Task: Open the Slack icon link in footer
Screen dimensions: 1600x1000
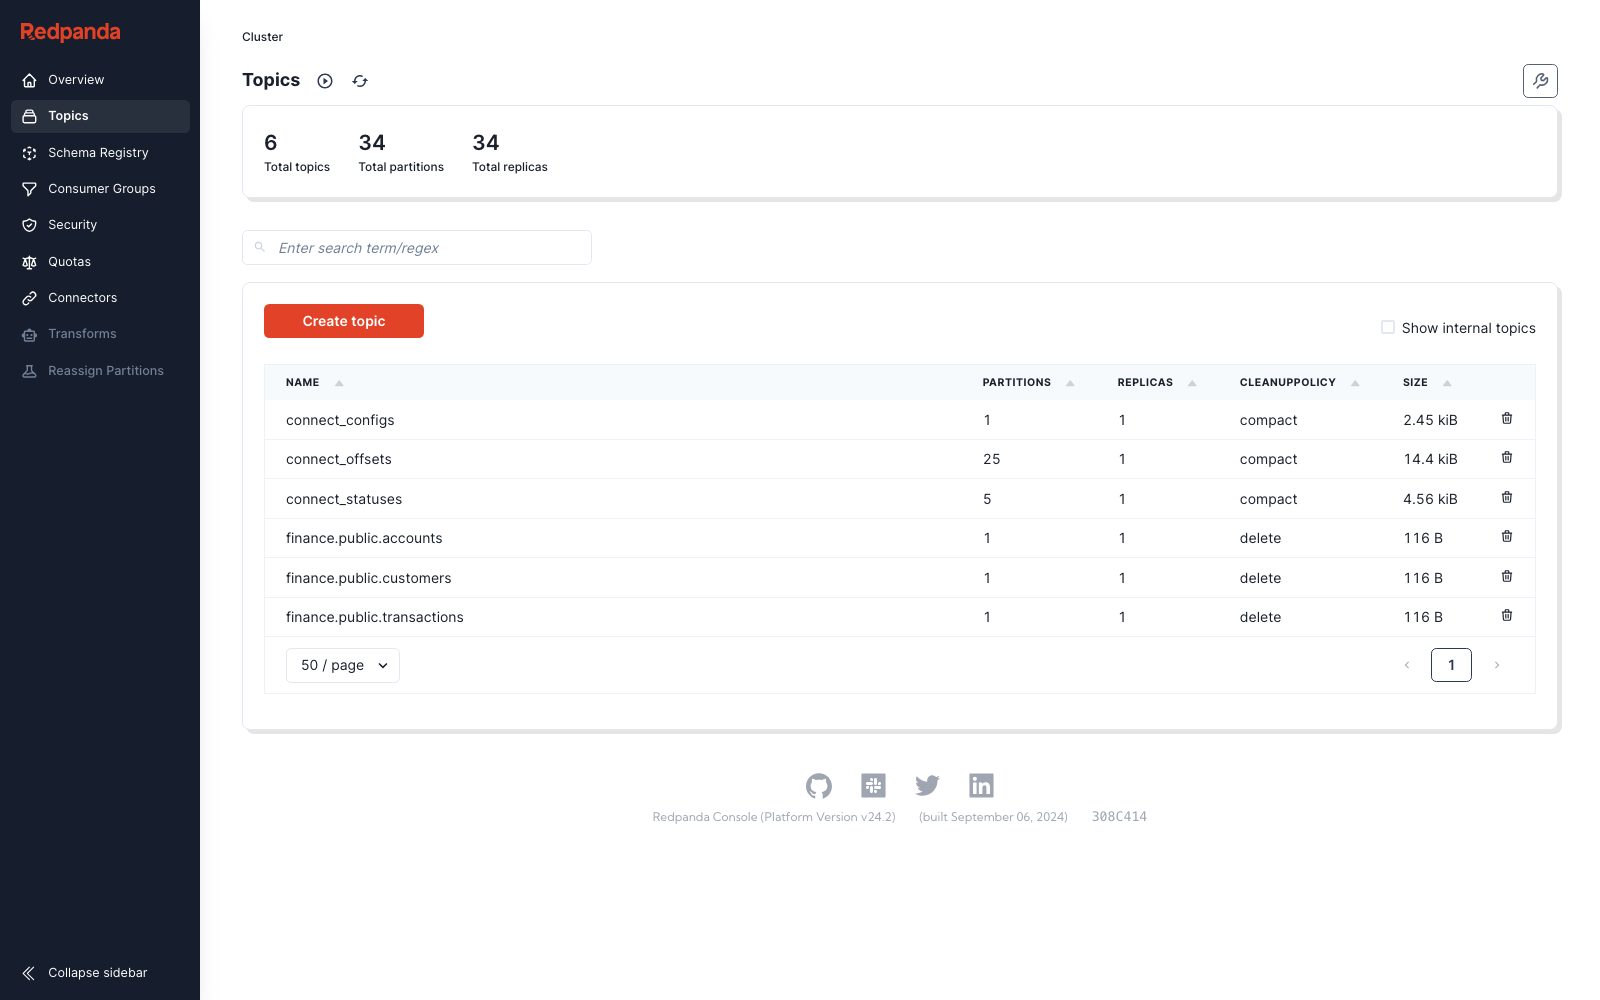Action: point(873,786)
